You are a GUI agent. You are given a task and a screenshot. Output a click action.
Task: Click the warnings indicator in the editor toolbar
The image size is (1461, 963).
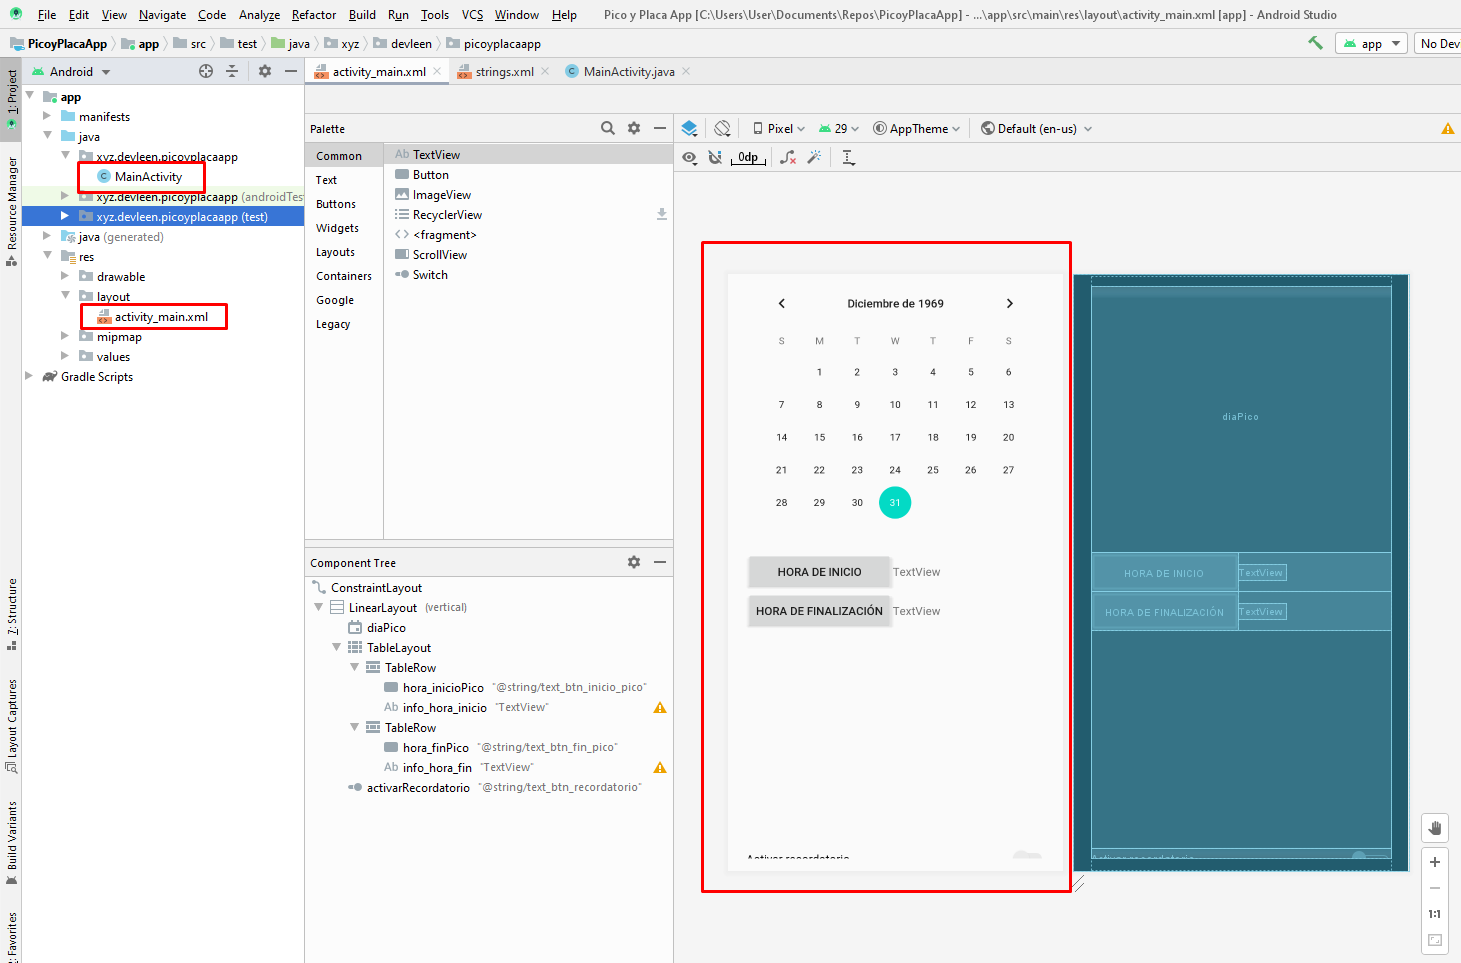pyautogui.click(x=1448, y=128)
